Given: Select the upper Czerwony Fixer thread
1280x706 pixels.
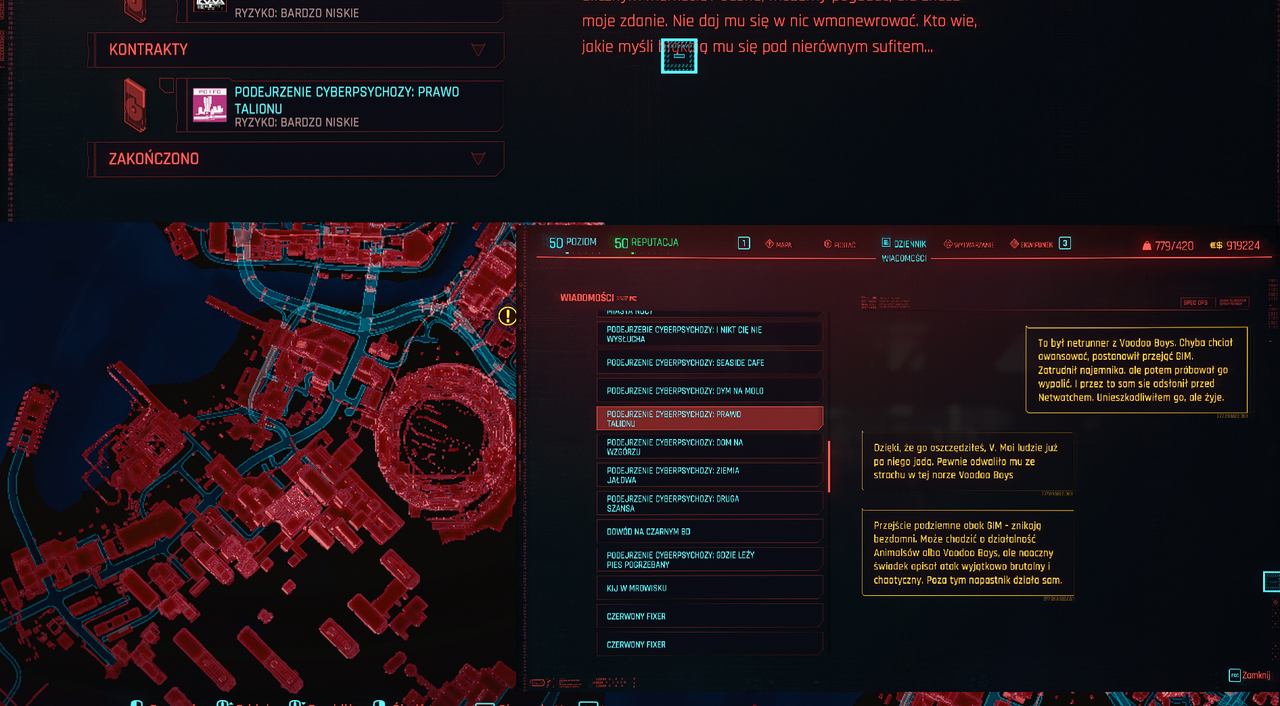Looking at the screenshot, I should (710, 616).
